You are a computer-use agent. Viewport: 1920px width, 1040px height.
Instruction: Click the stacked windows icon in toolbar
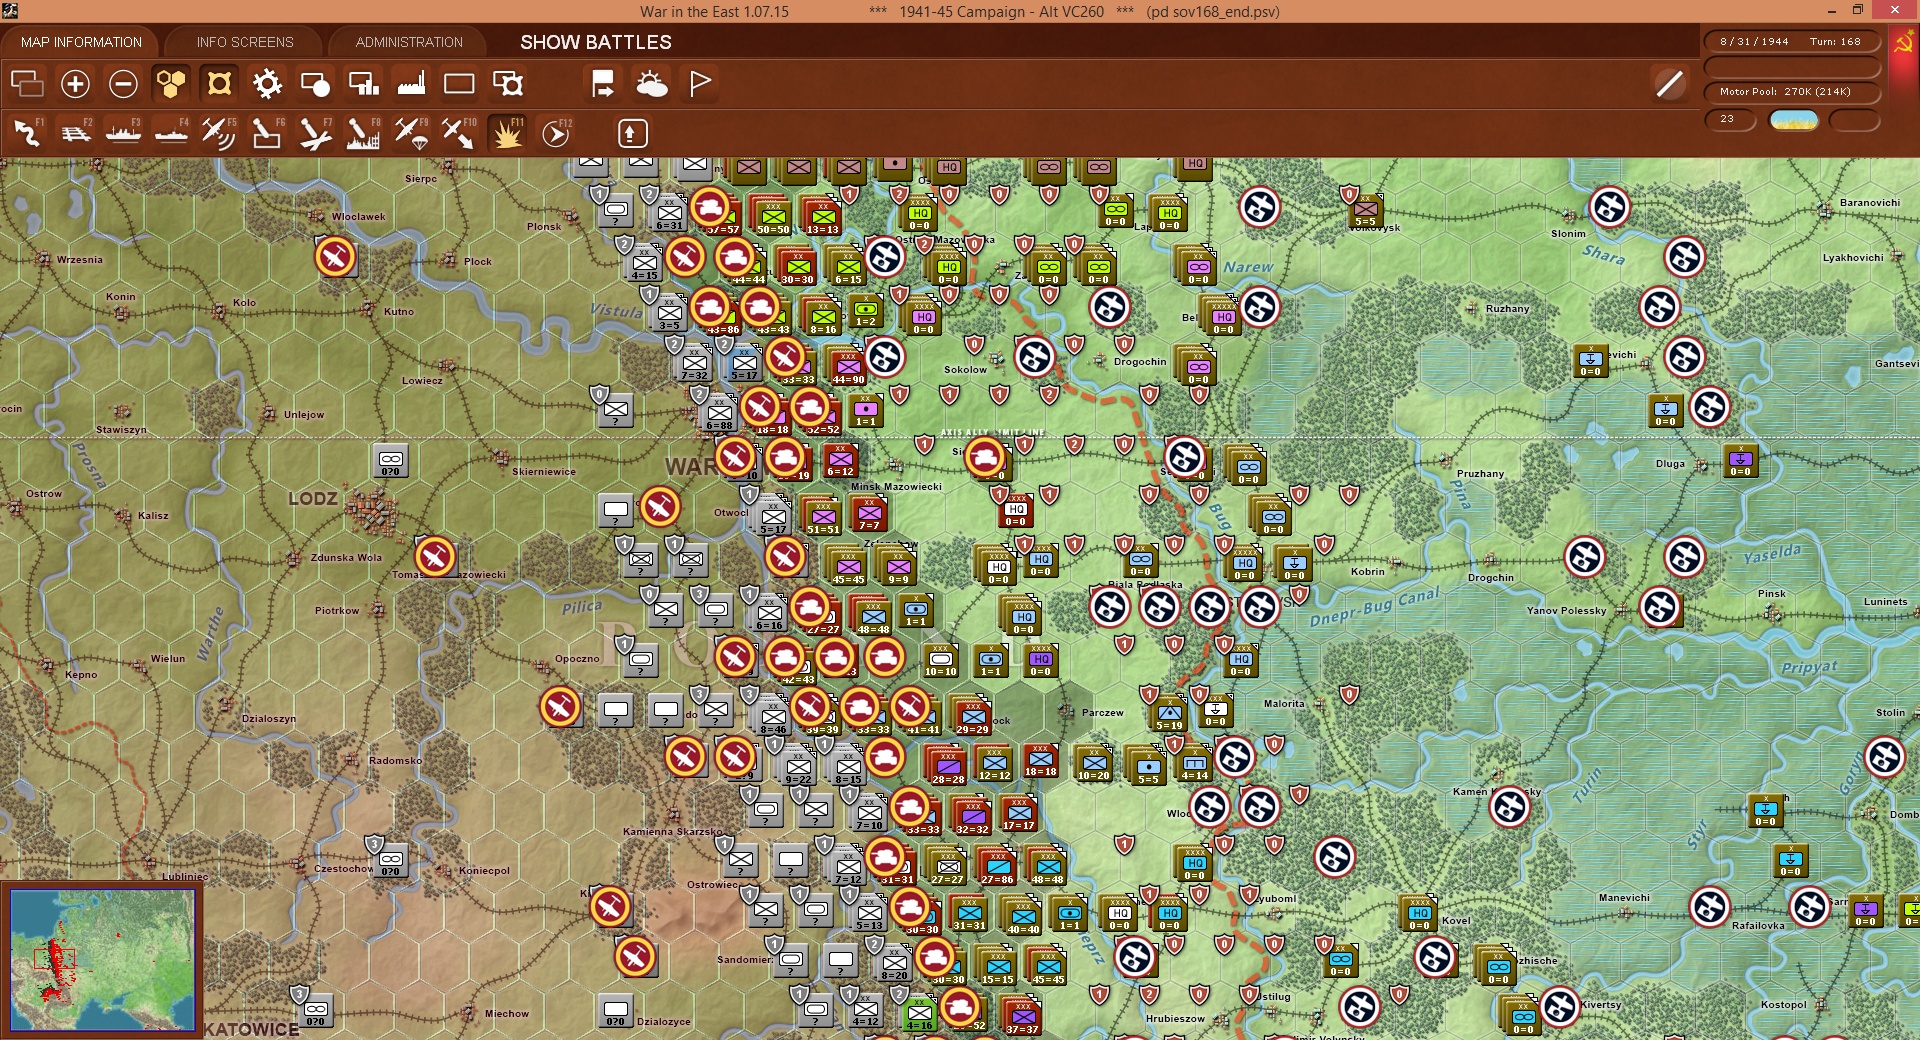27,84
